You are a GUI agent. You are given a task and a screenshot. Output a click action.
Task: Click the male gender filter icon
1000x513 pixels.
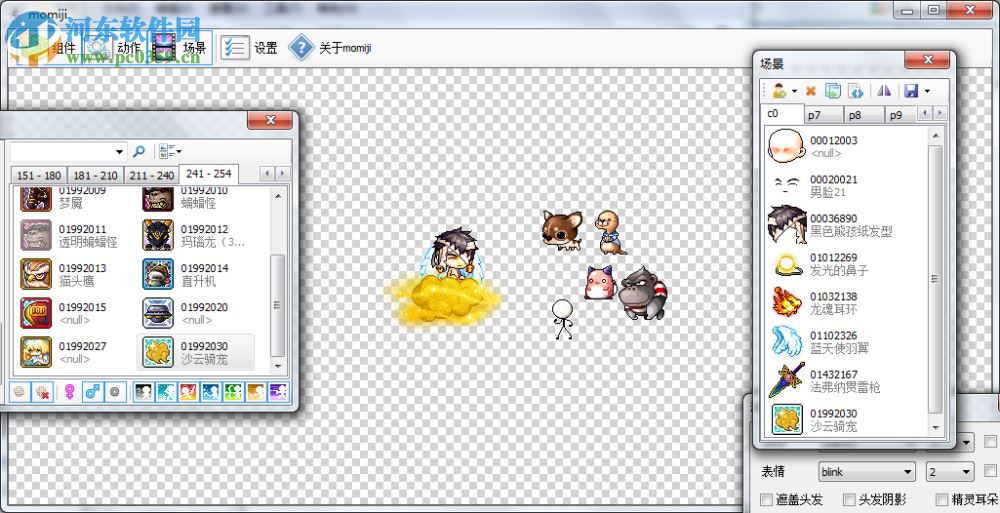tap(92, 392)
